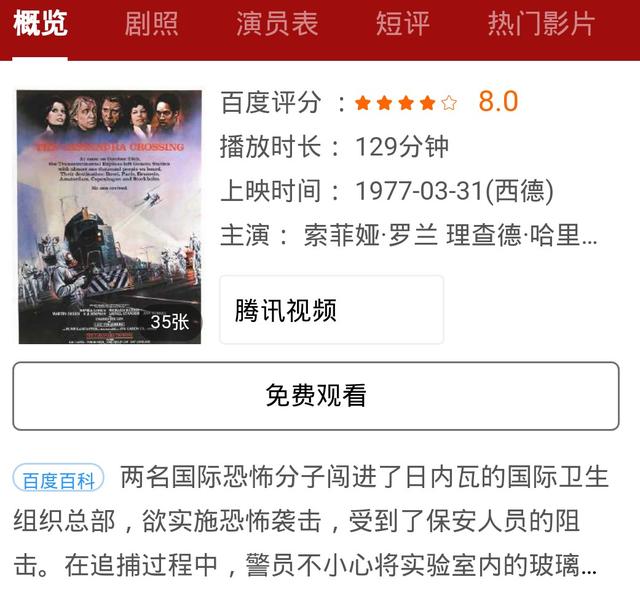Tap the 8.0 rating score

498,102
